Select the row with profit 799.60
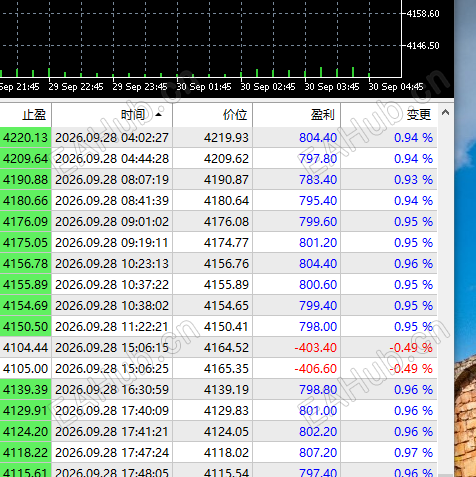This screenshot has width=476, height=477. tap(218, 222)
